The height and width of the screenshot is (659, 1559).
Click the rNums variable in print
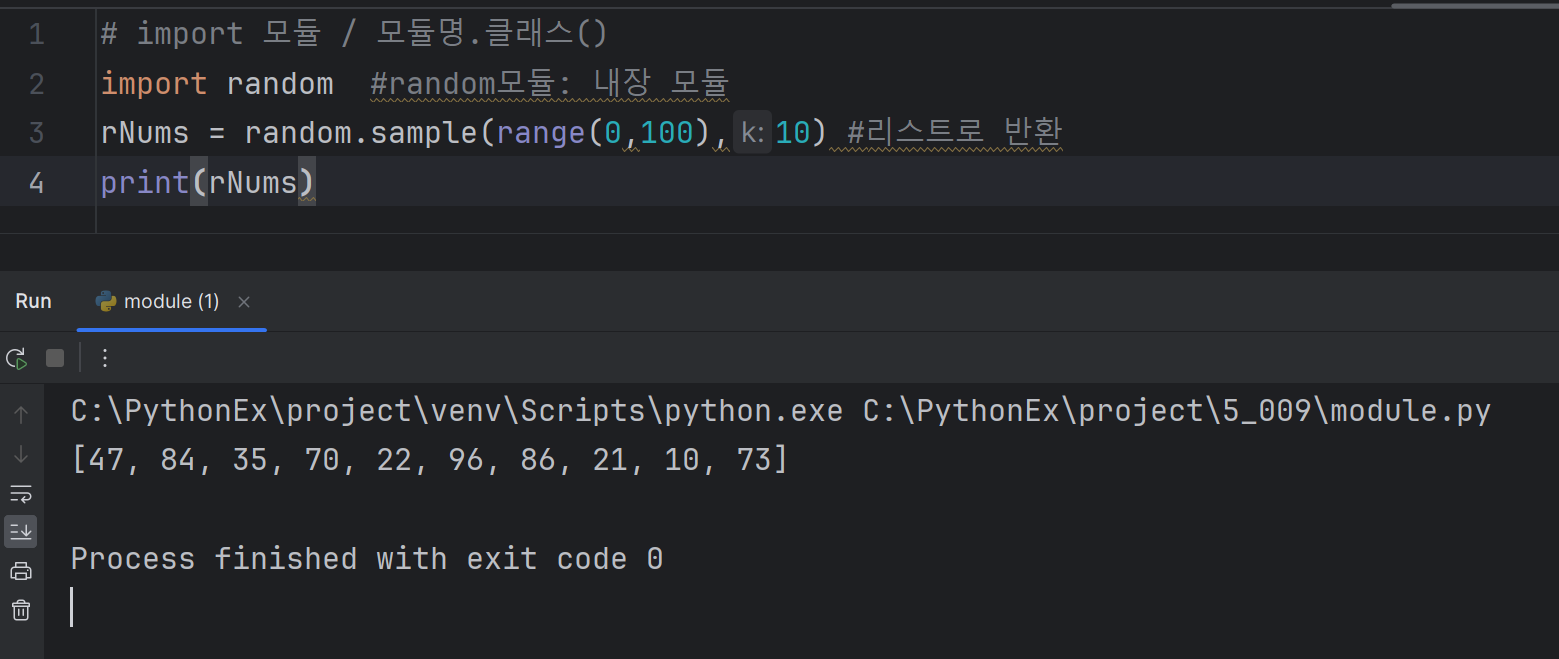(x=254, y=183)
